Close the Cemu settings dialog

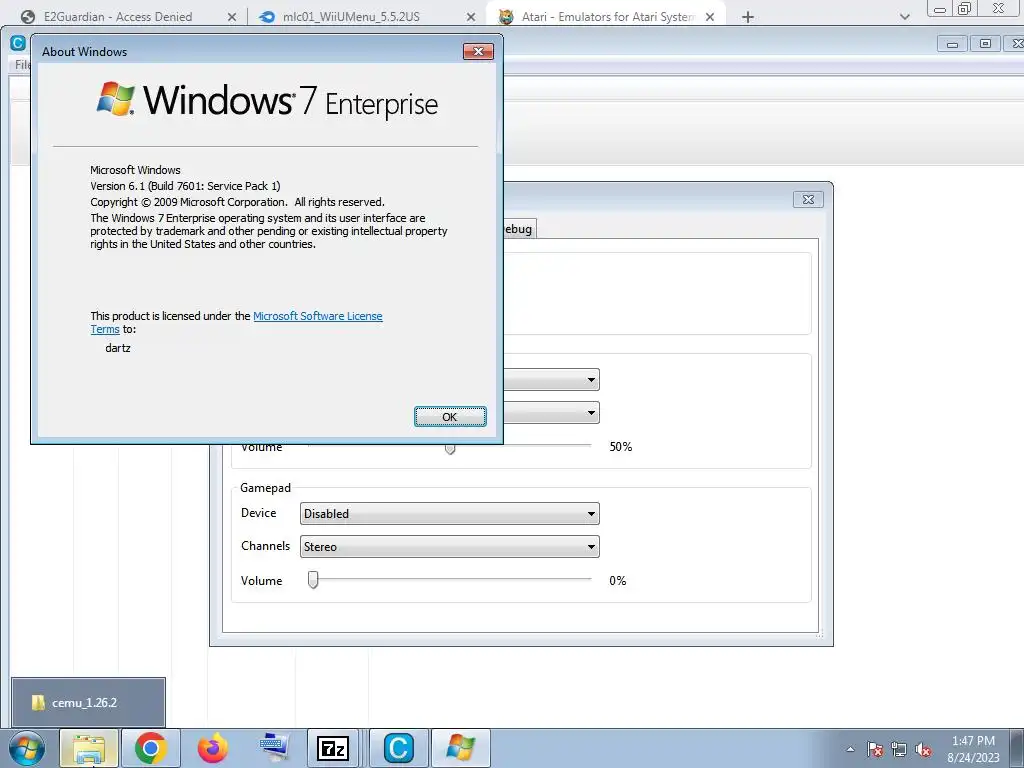click(x=808, y=199)
